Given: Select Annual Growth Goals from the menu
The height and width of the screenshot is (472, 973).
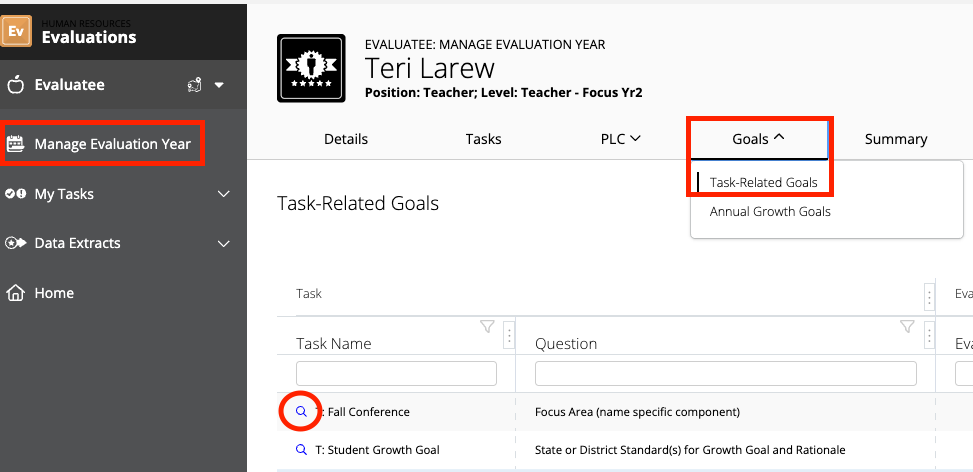Looking at the screenshot, I should [770, 212].
